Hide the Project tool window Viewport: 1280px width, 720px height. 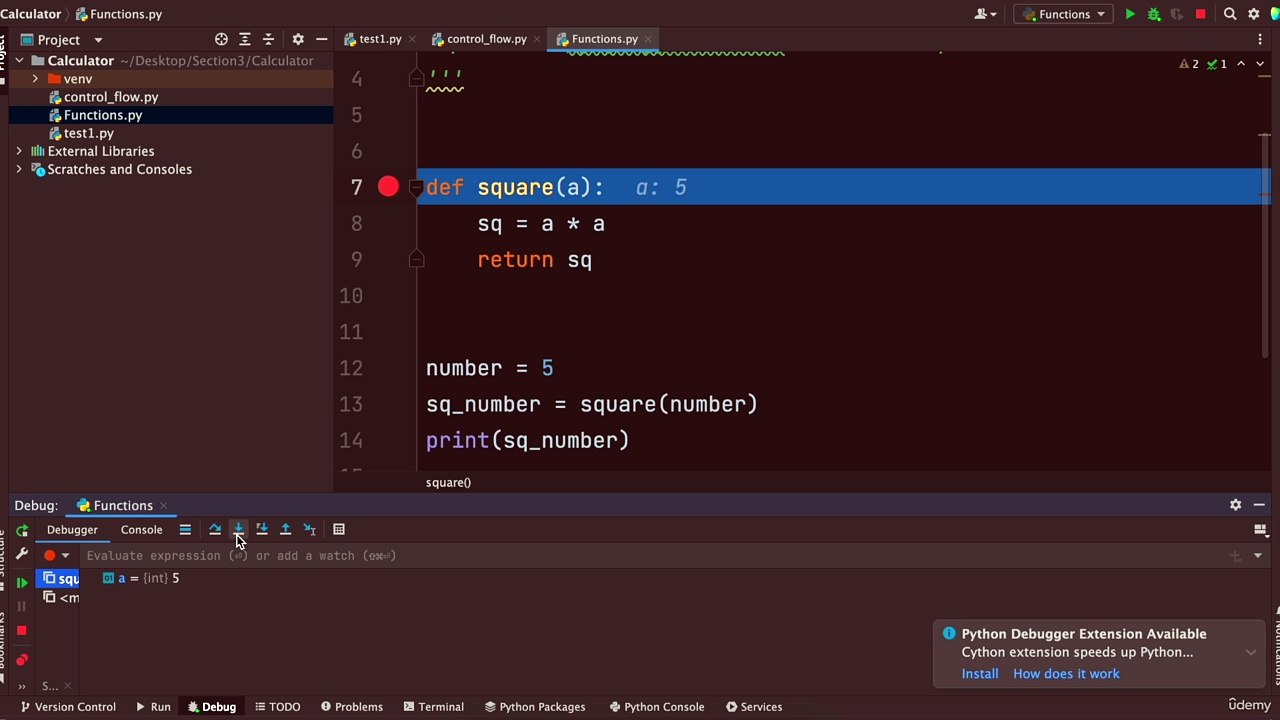click(x=321, y=39)
